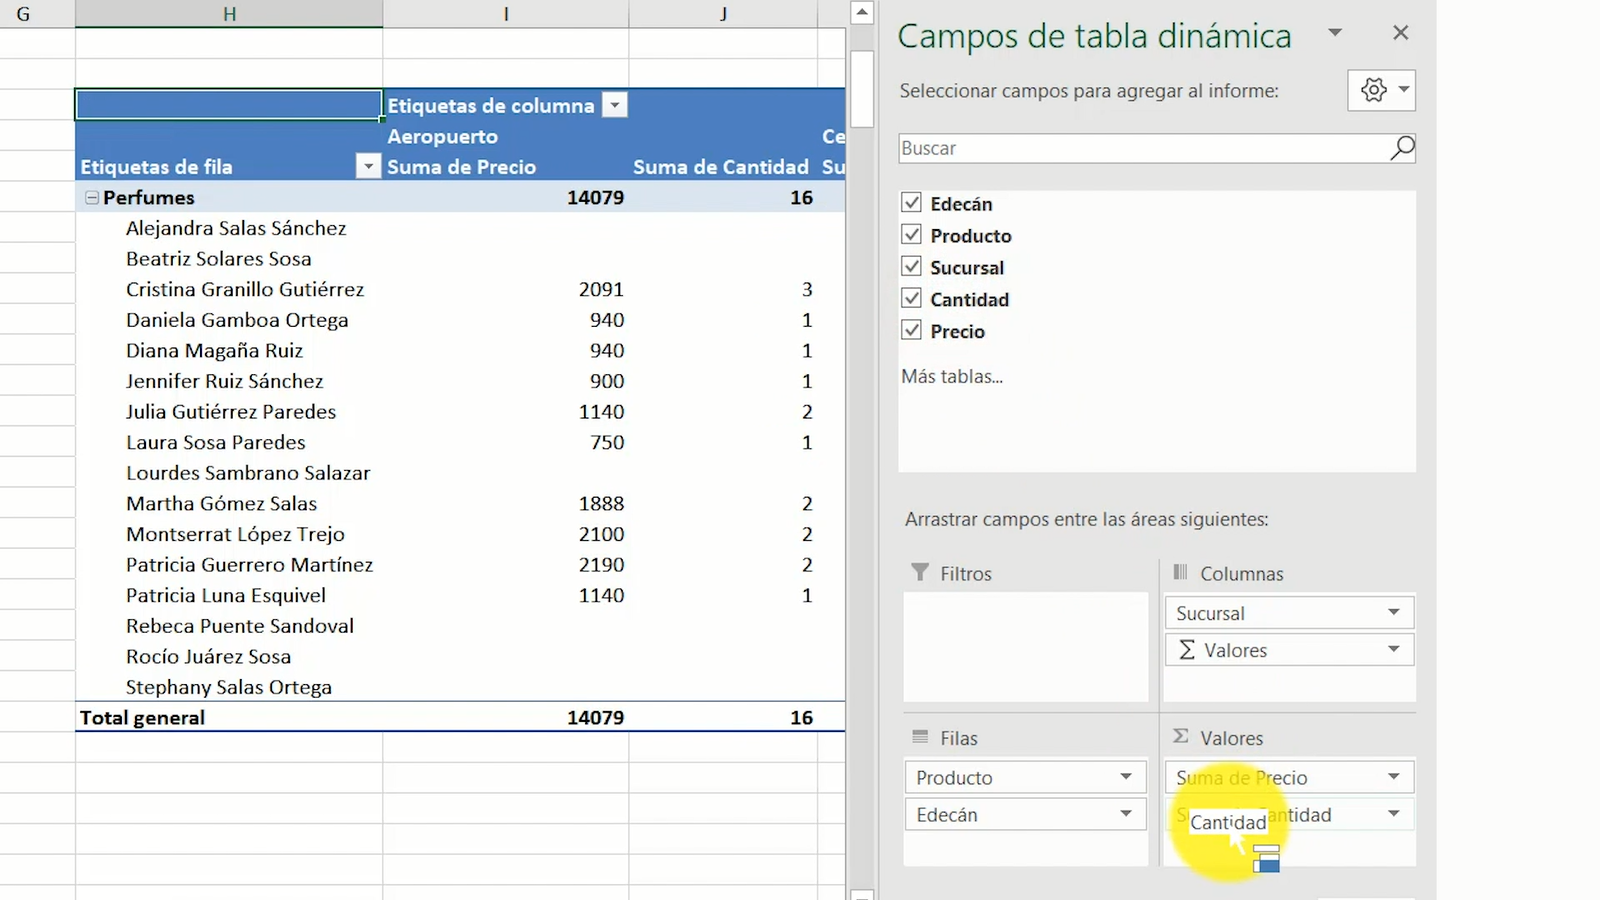
Task: Open the task pane options arrow
Action: 1334,33
